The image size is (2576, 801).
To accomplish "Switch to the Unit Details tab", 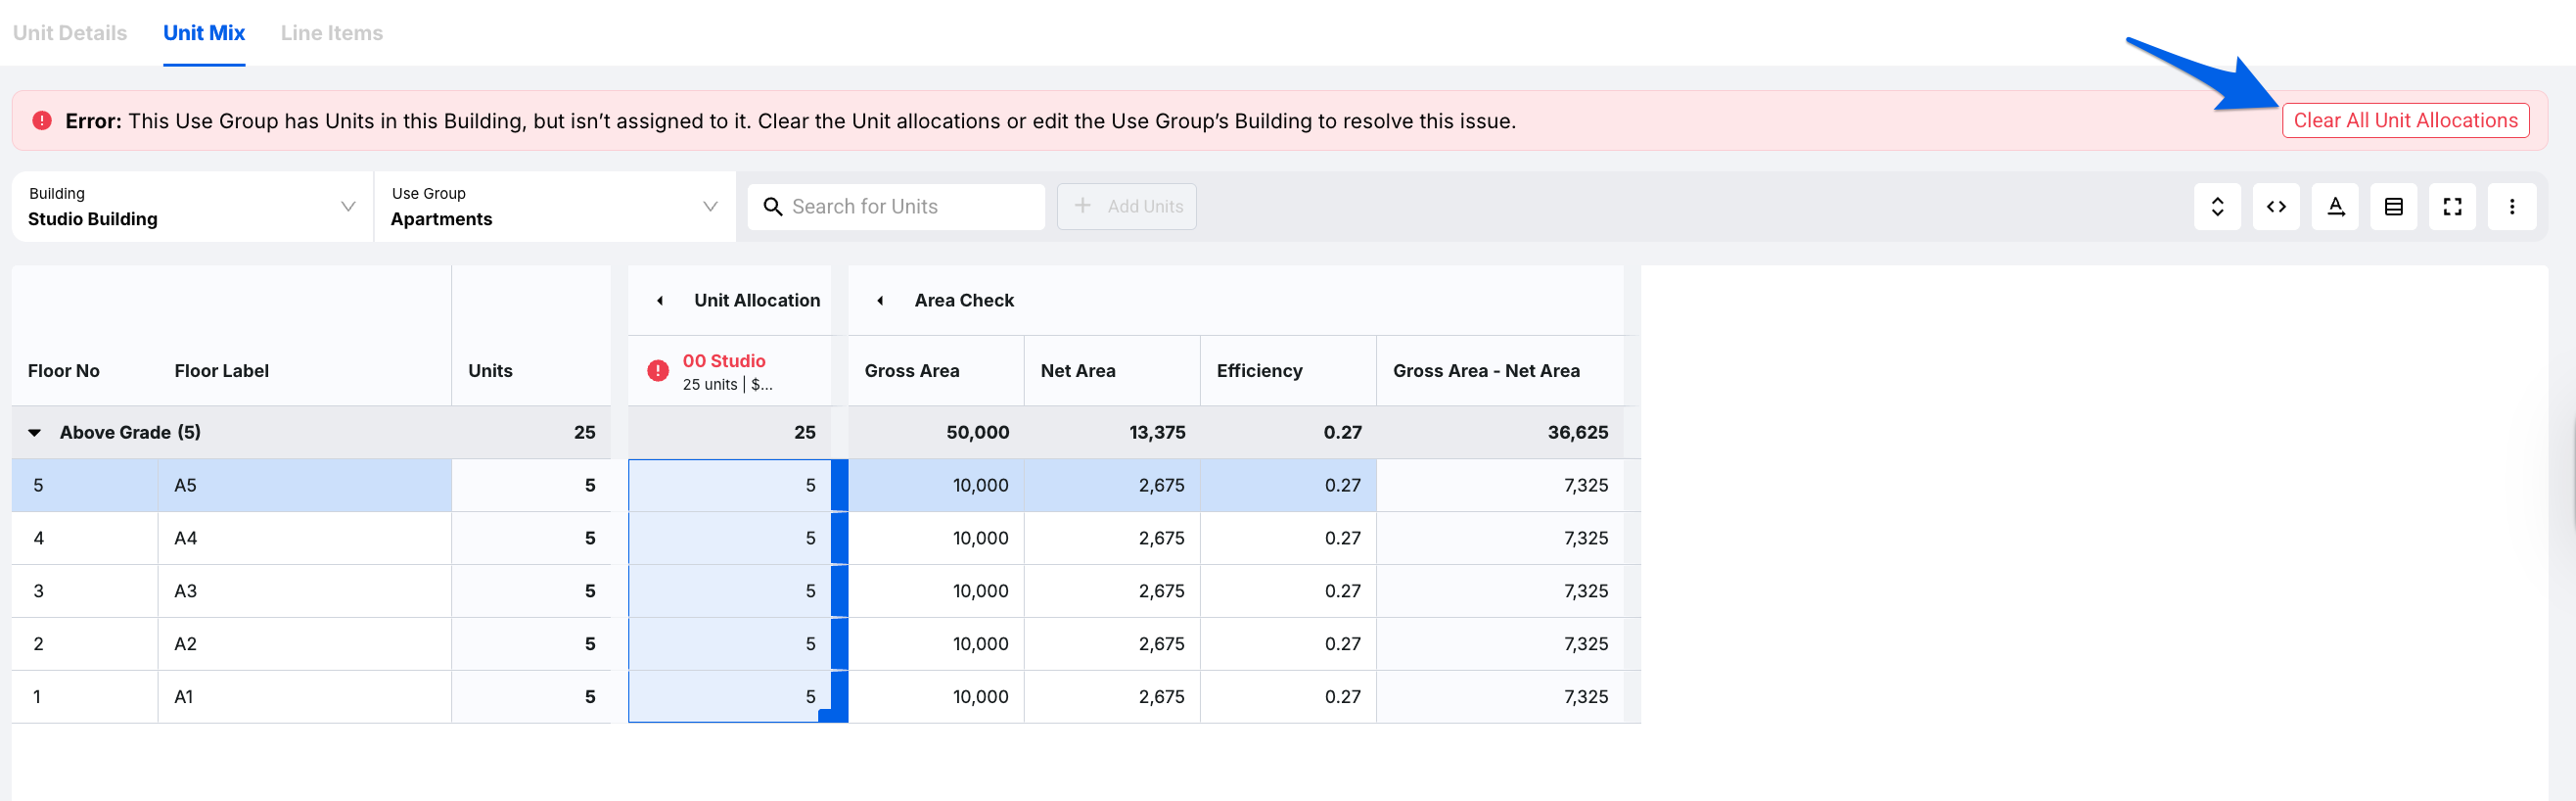I will (70, 33).
